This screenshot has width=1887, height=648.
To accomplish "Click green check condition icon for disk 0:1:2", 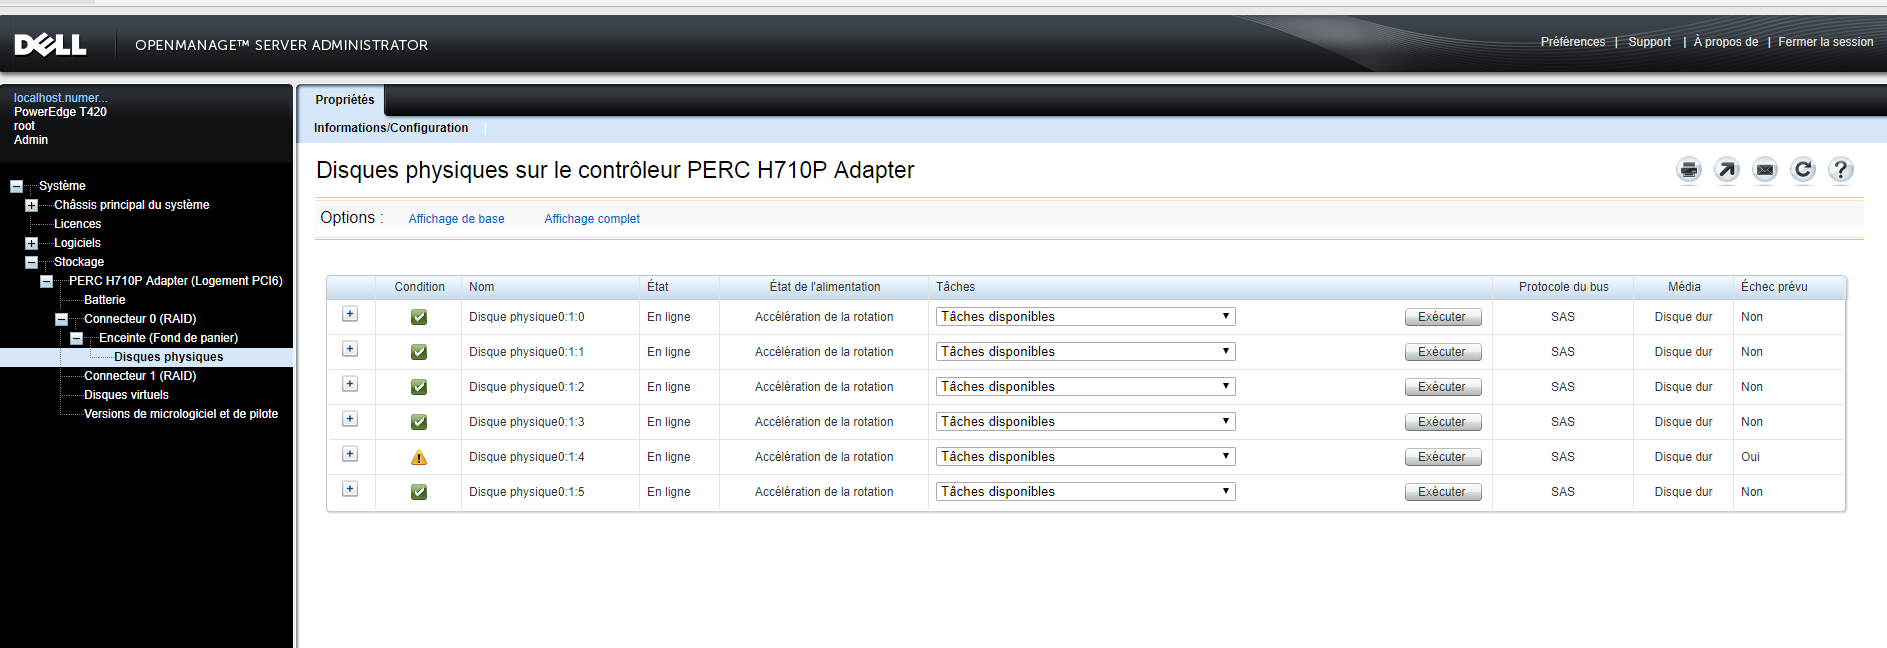I will pyautogui.click(x=419, y=387).
